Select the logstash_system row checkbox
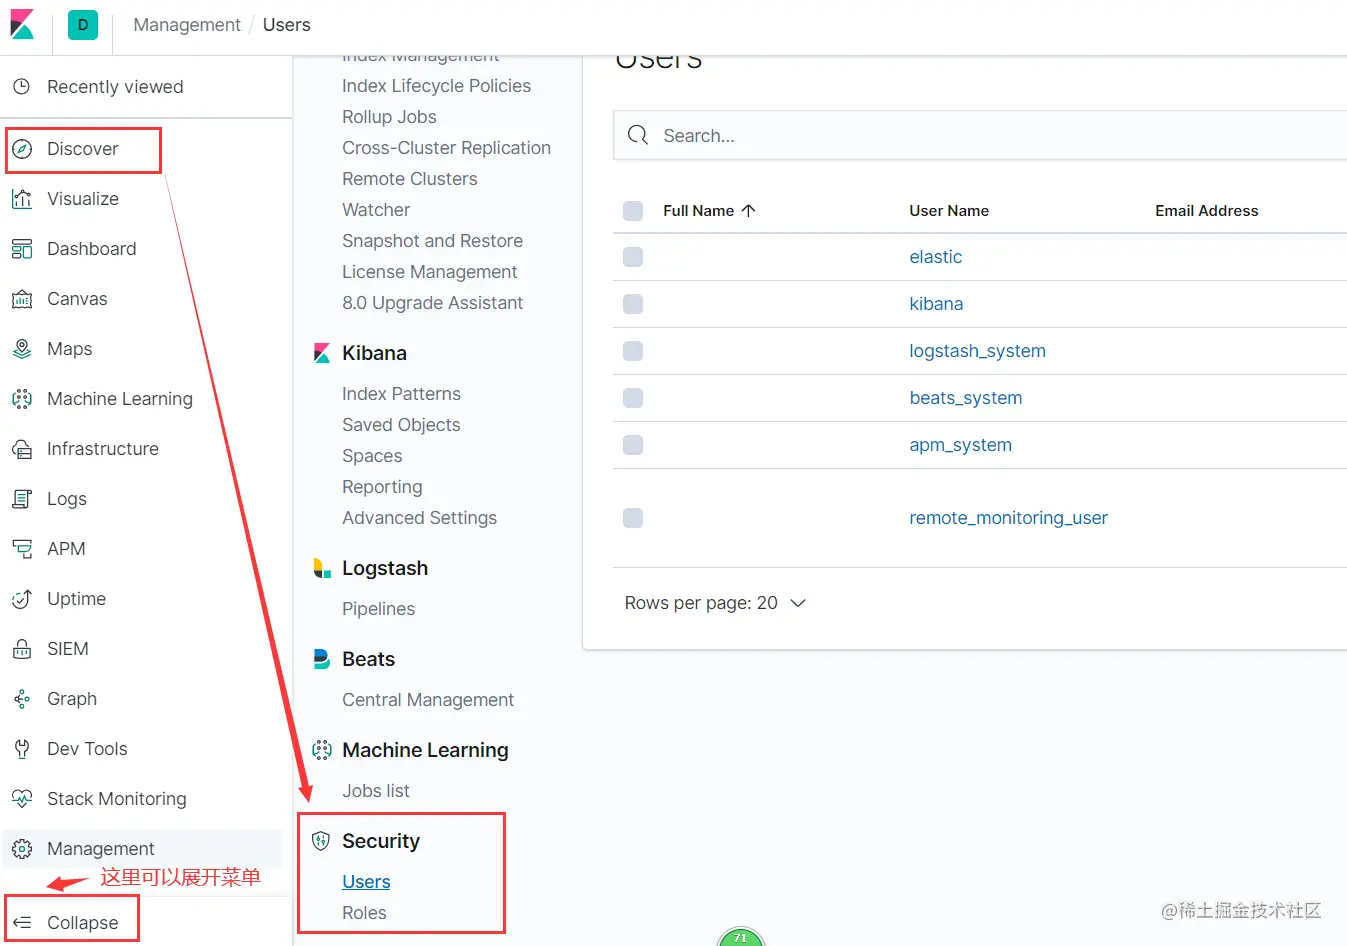Image resolution: width=1347 pixels, height=946 pixels. click(x=633, y=351)
